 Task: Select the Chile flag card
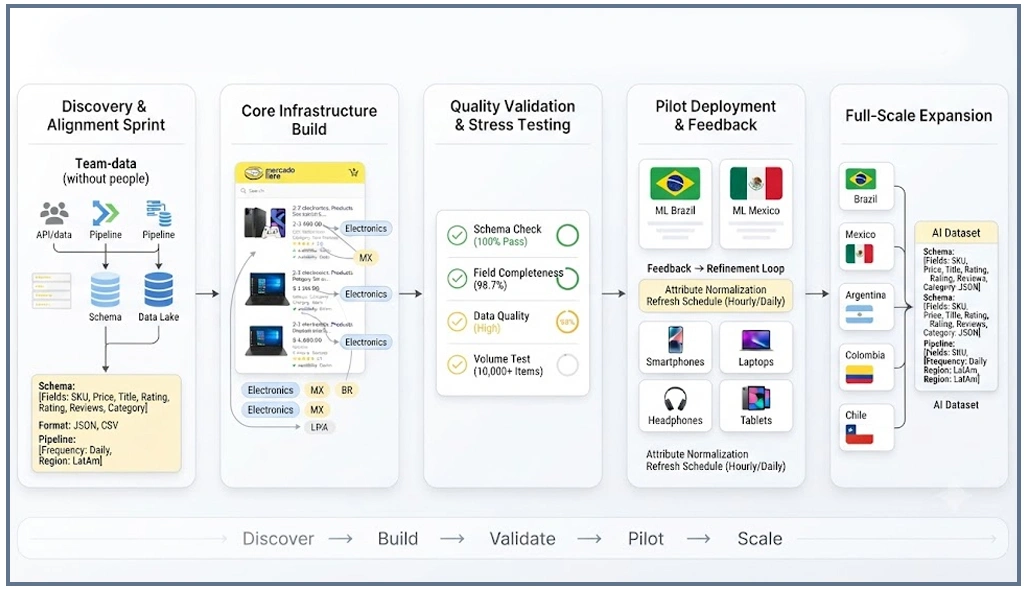coord(866,427)
